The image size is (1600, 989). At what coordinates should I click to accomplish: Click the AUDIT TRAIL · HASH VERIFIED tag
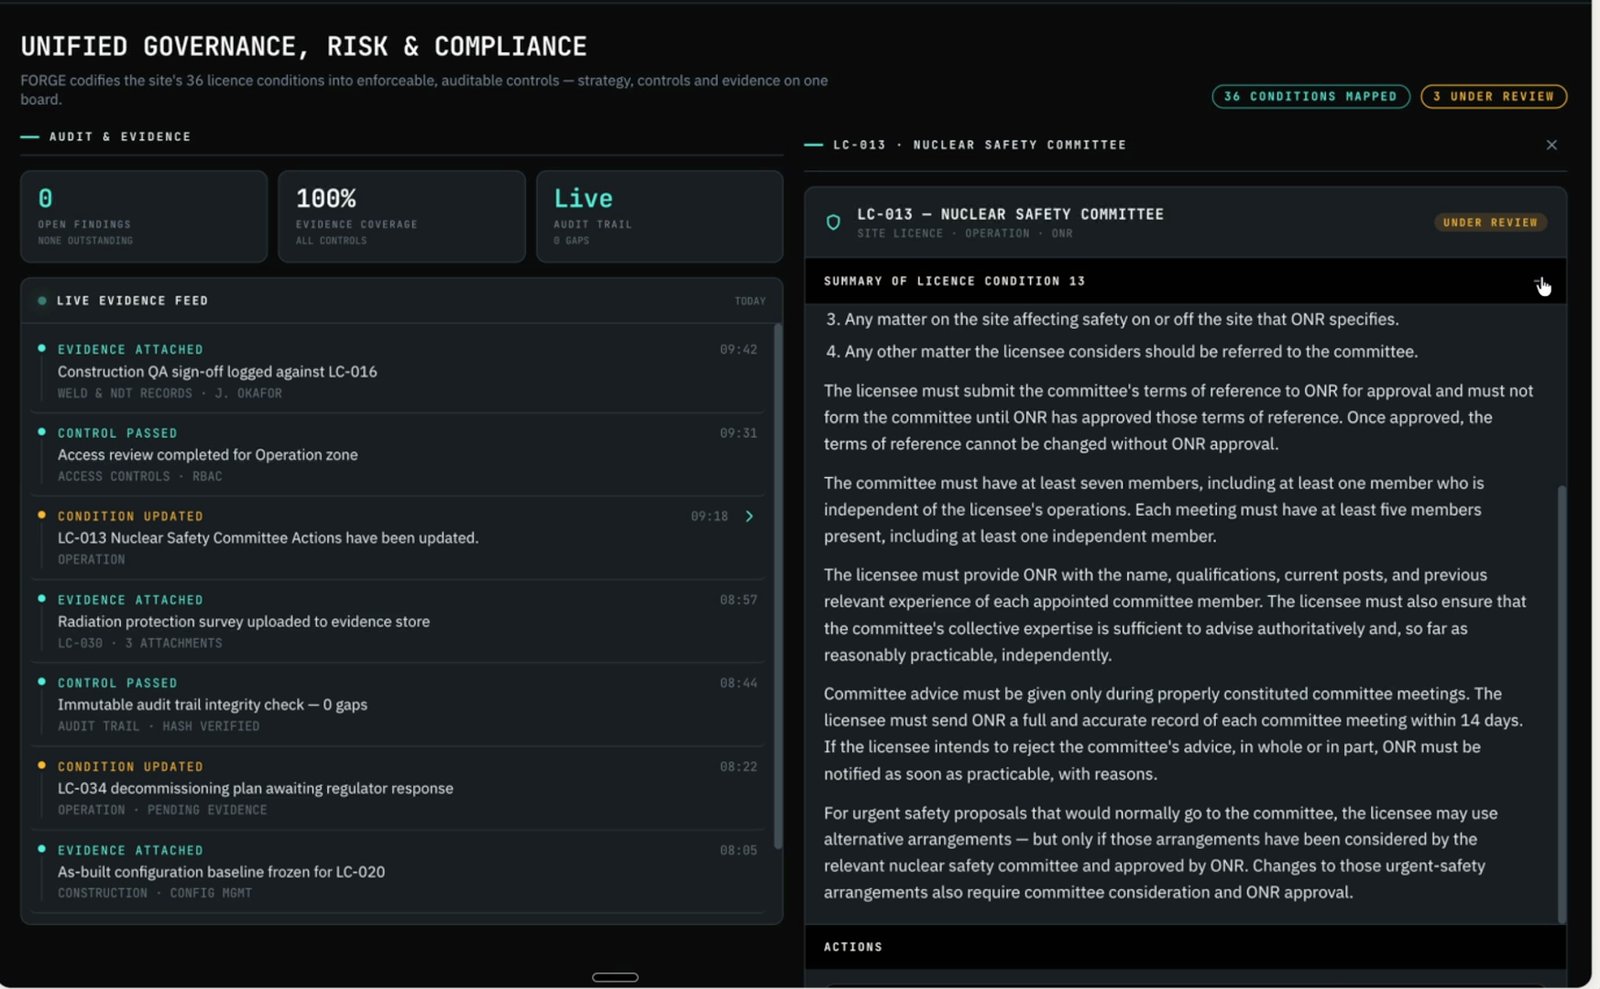[158, 726]
